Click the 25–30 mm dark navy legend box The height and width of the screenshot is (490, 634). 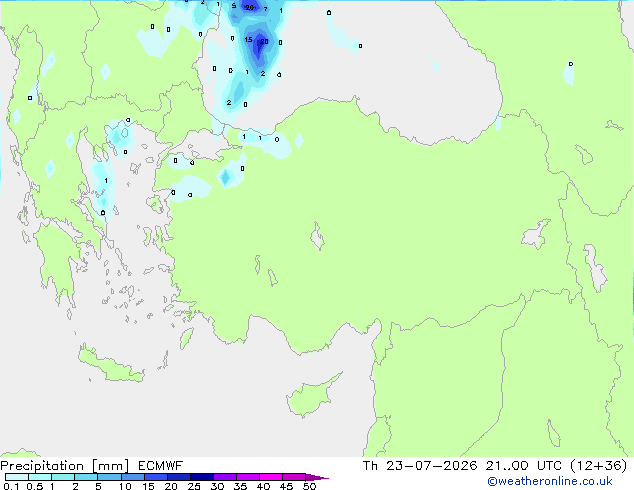pos(202,477)
